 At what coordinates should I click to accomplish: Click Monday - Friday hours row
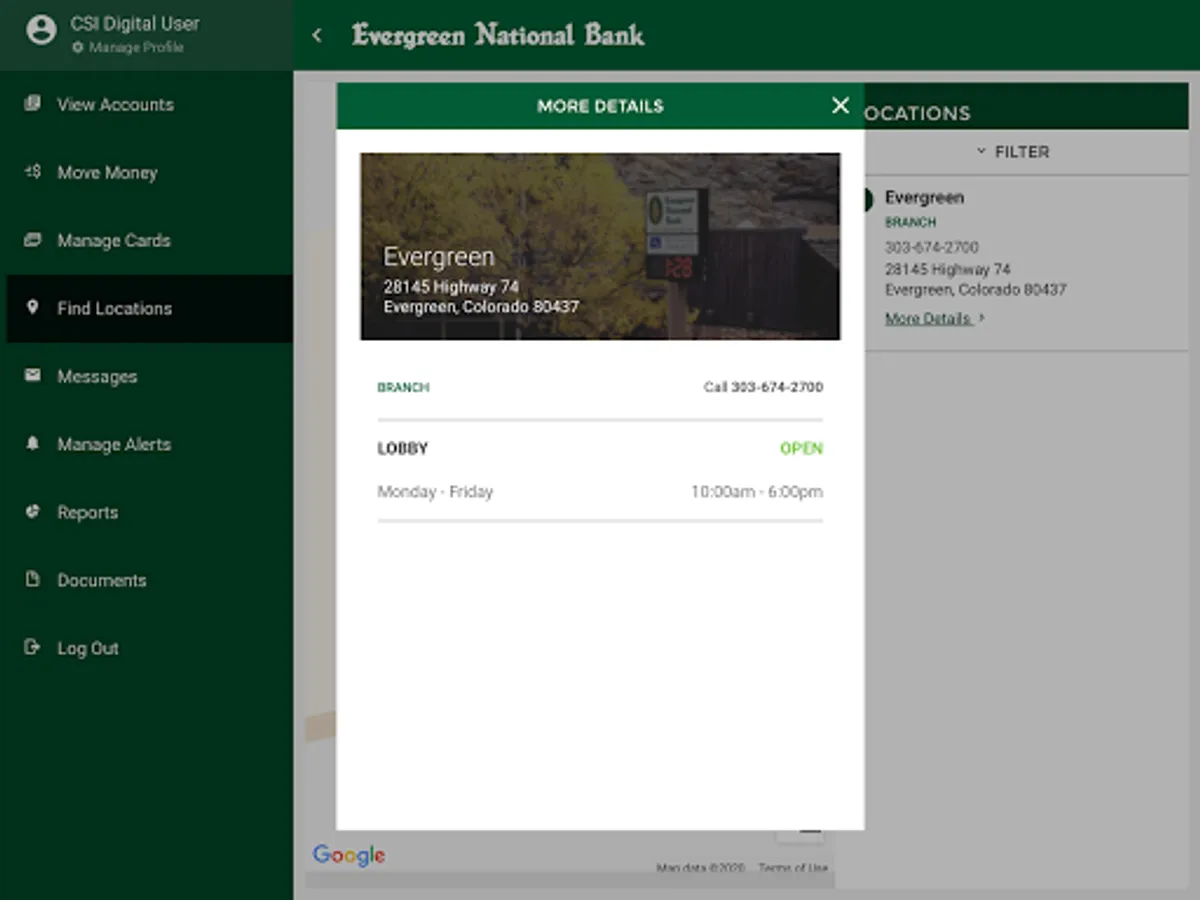coord(600,492)
